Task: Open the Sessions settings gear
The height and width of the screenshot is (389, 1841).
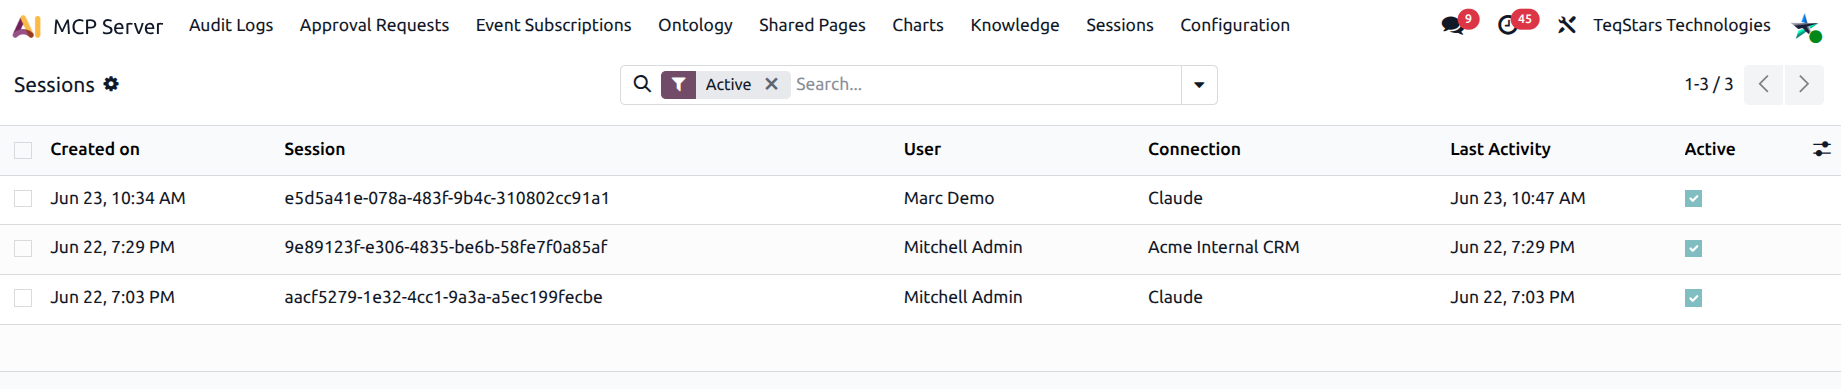Action: click(111, 84)
